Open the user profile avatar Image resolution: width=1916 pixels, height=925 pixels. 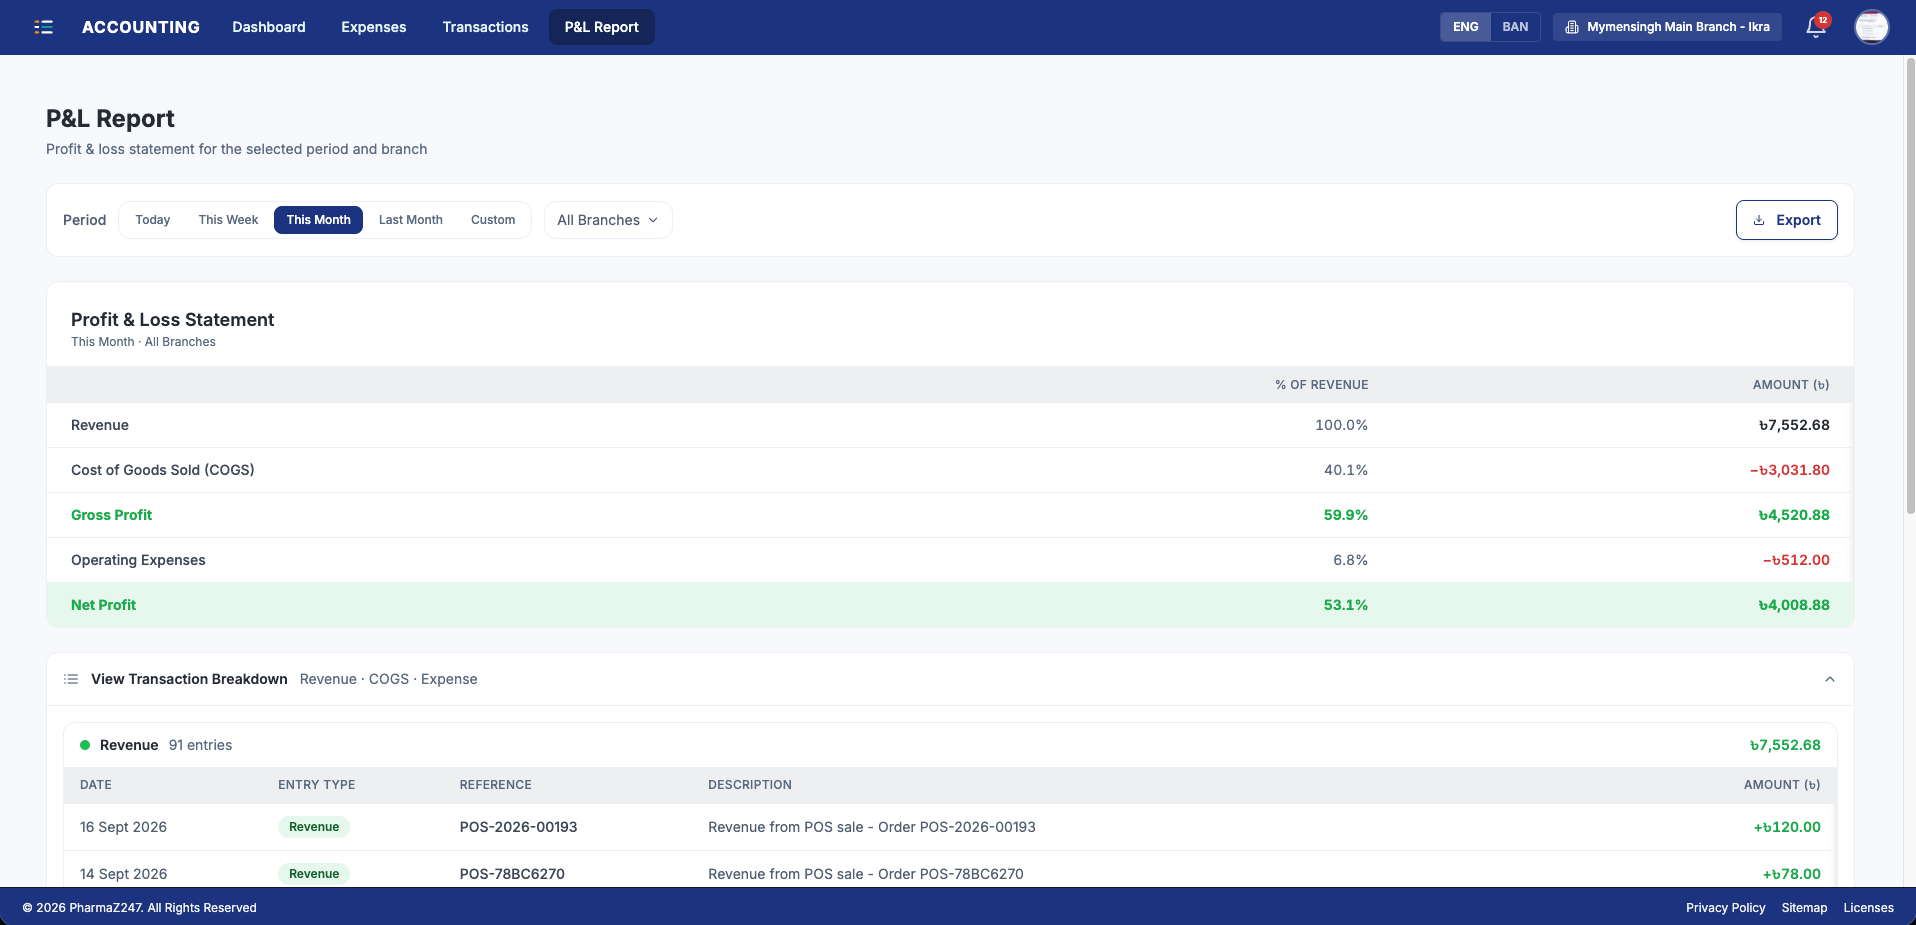1871,27
